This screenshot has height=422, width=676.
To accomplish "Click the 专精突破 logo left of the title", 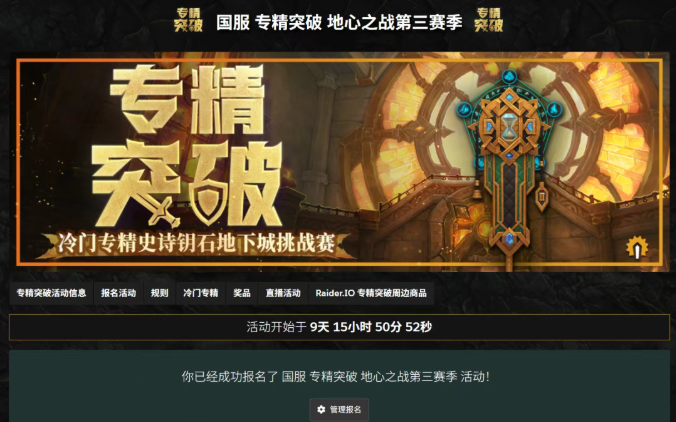I will [188, 20].
